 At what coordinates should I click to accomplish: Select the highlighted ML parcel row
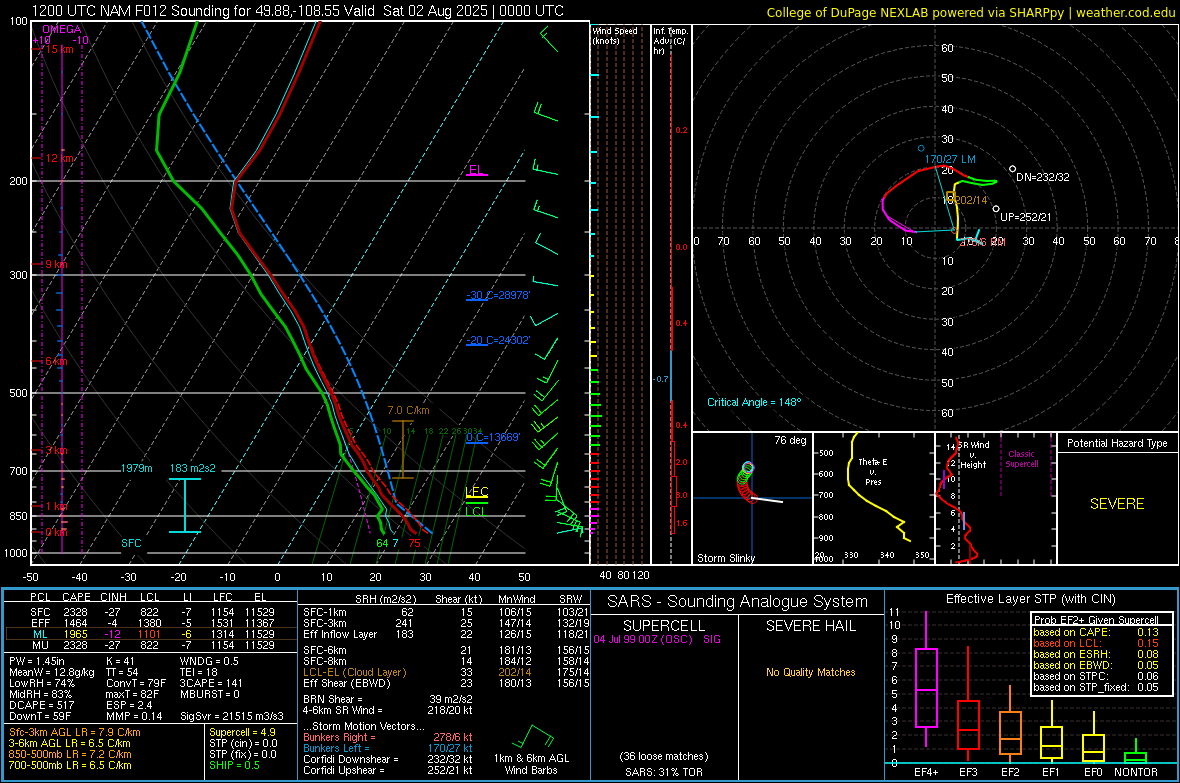[x=152, y=634]
